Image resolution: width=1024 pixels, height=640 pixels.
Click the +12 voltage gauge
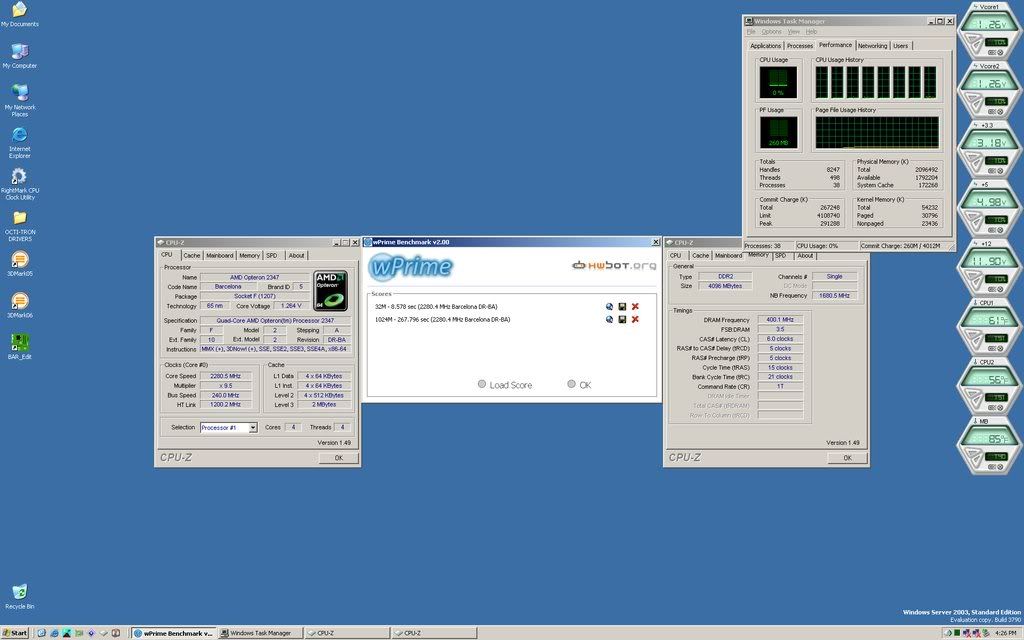click(989, 267)
